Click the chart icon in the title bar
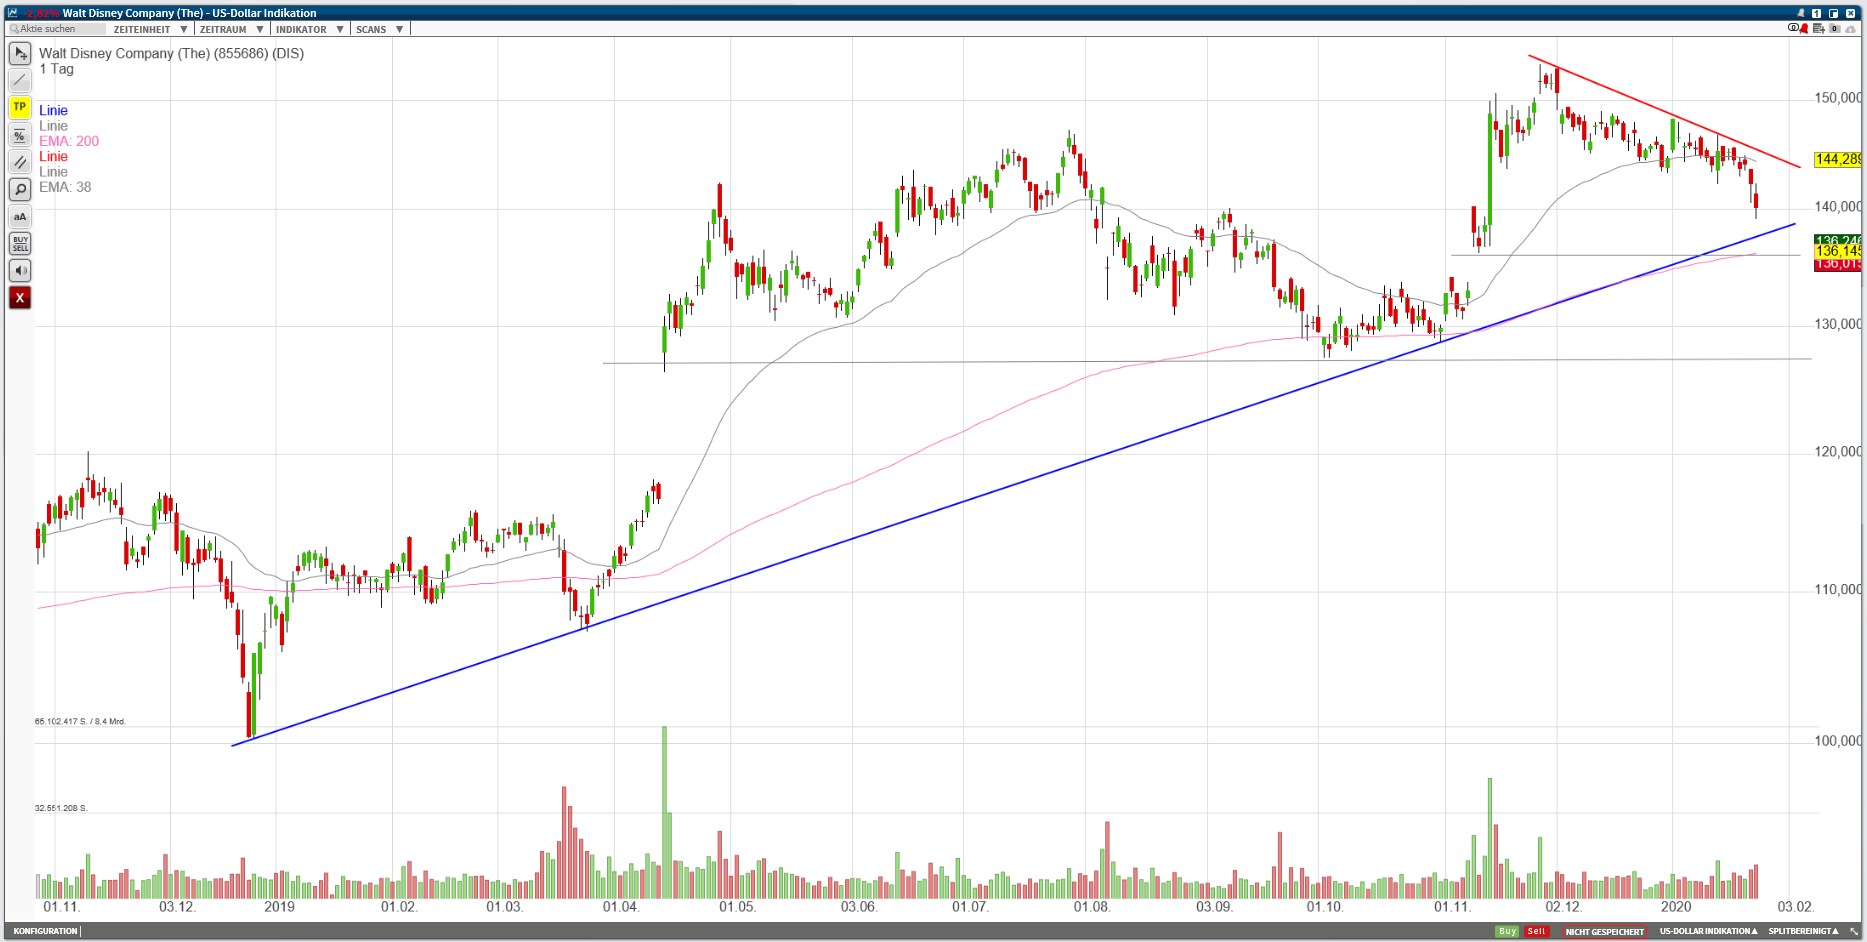Image resolution: width=1867 pixels, height=942 pixels. tap(13, 13)
